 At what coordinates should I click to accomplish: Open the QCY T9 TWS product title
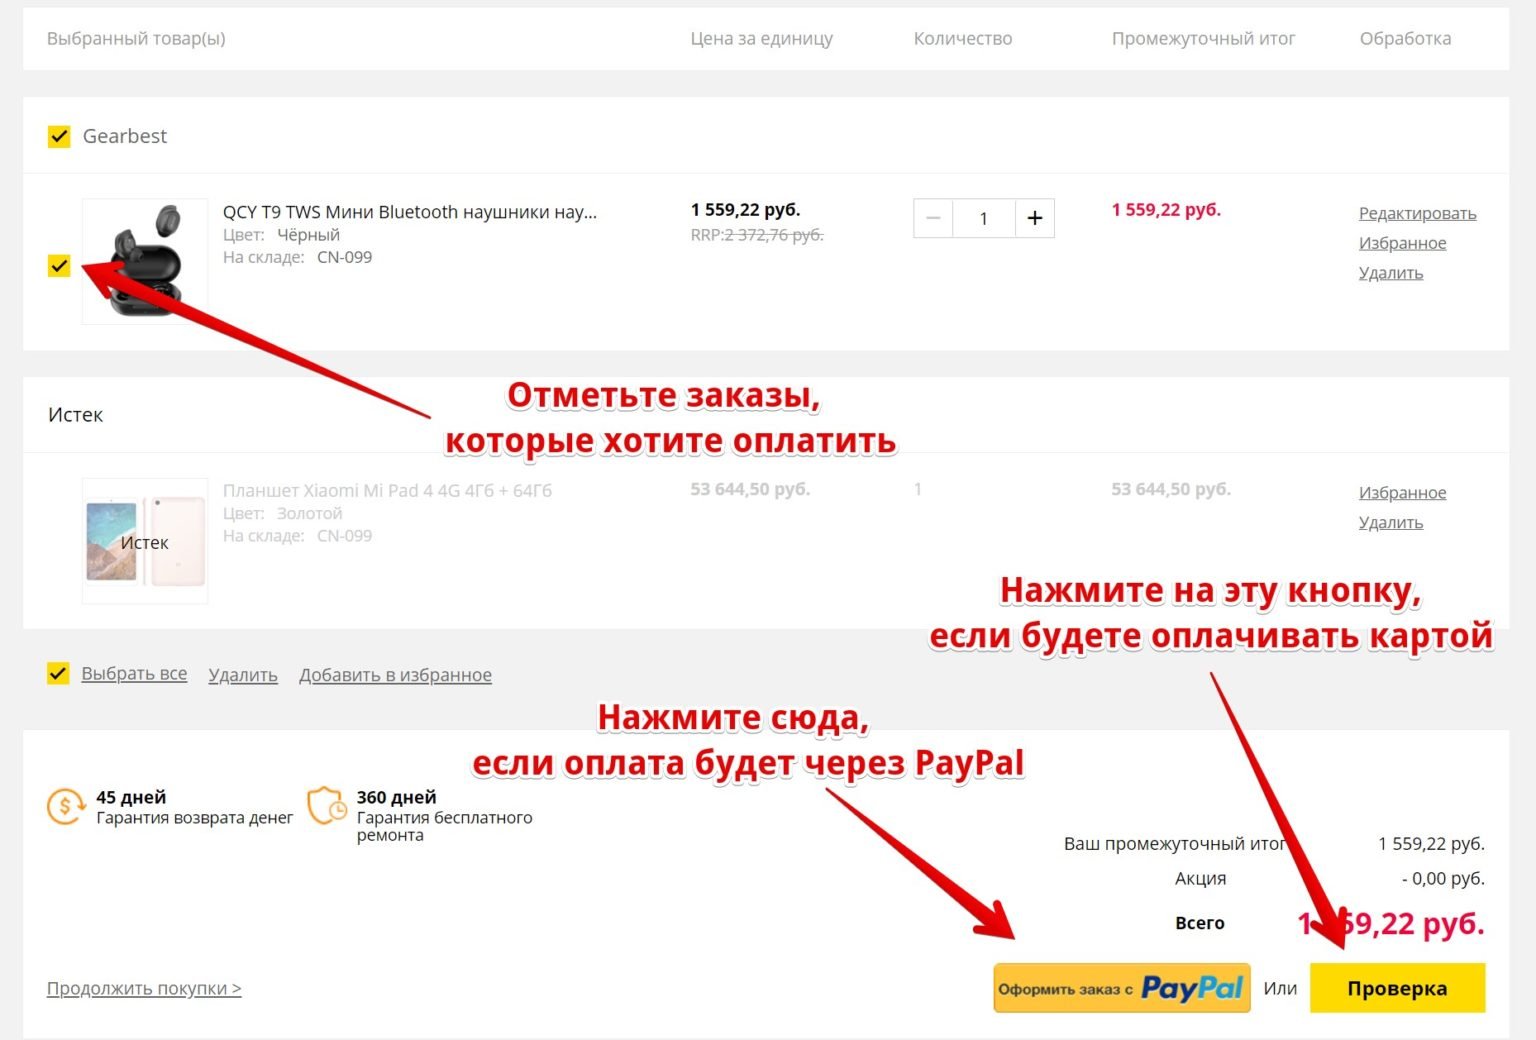tap(410, 212)
